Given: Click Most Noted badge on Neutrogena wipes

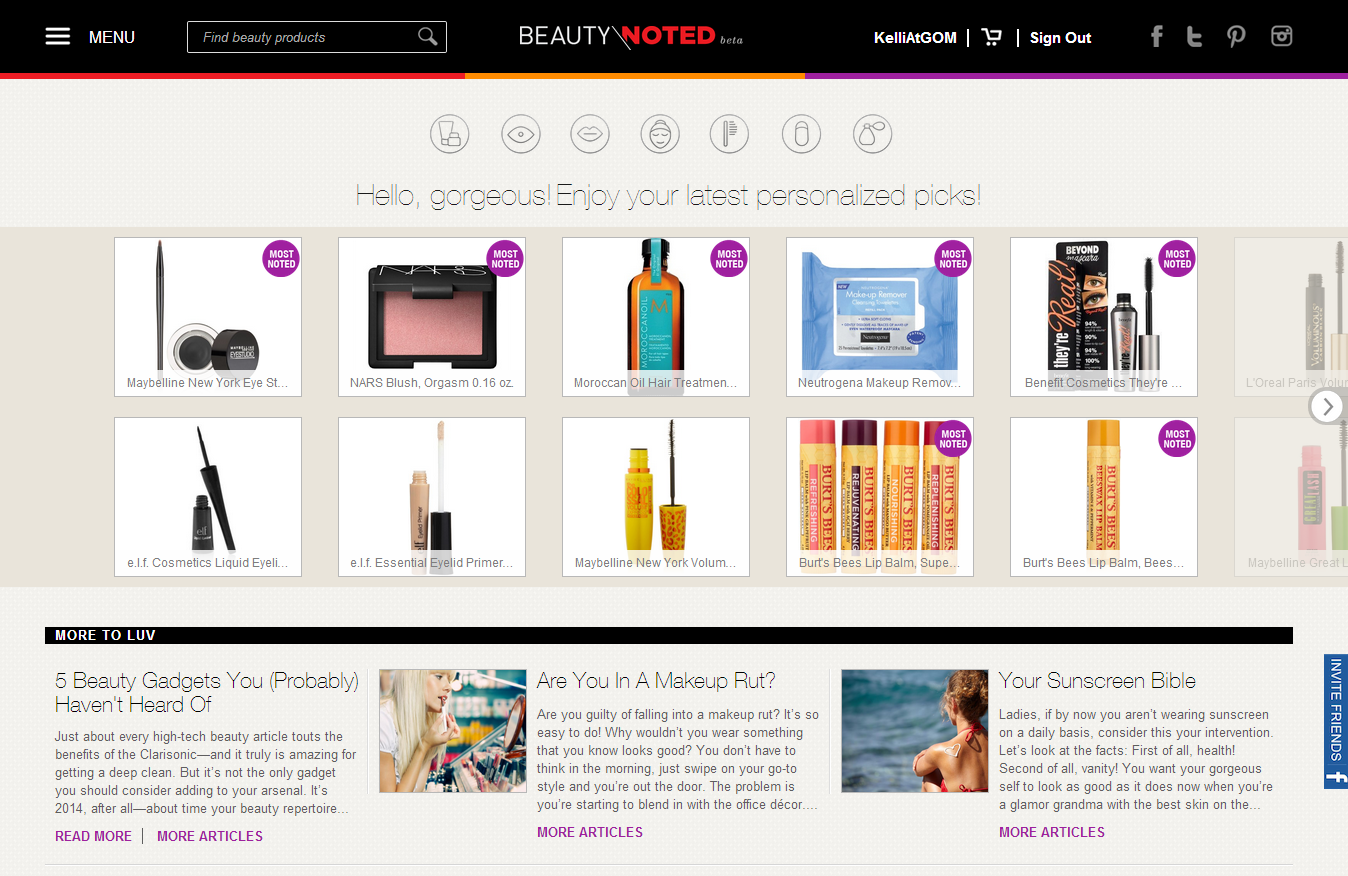Looking at the screenshot, I should 953,258.
